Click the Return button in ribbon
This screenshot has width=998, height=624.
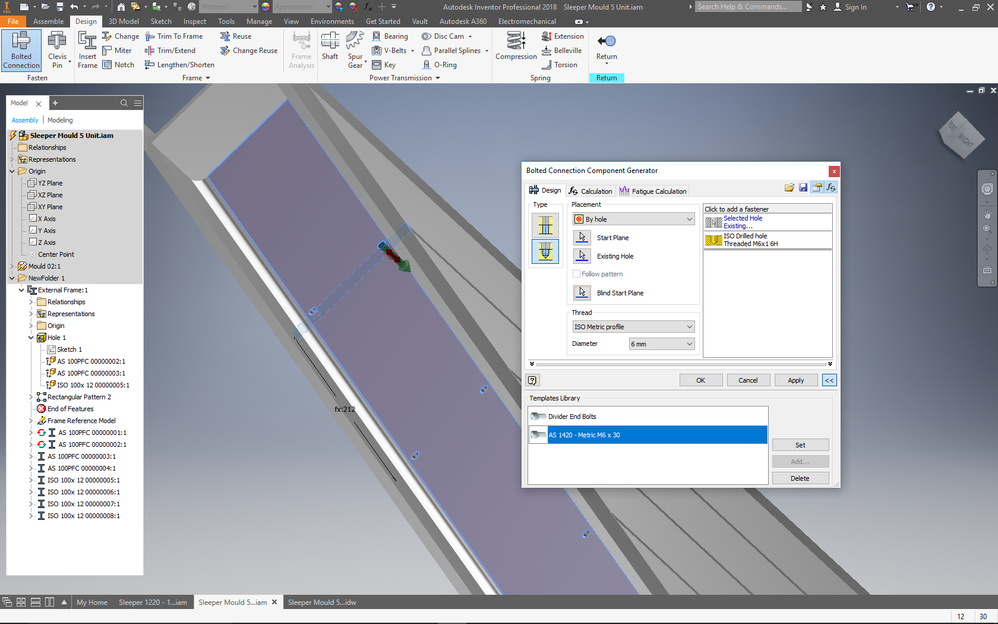(x=606, y=47)
